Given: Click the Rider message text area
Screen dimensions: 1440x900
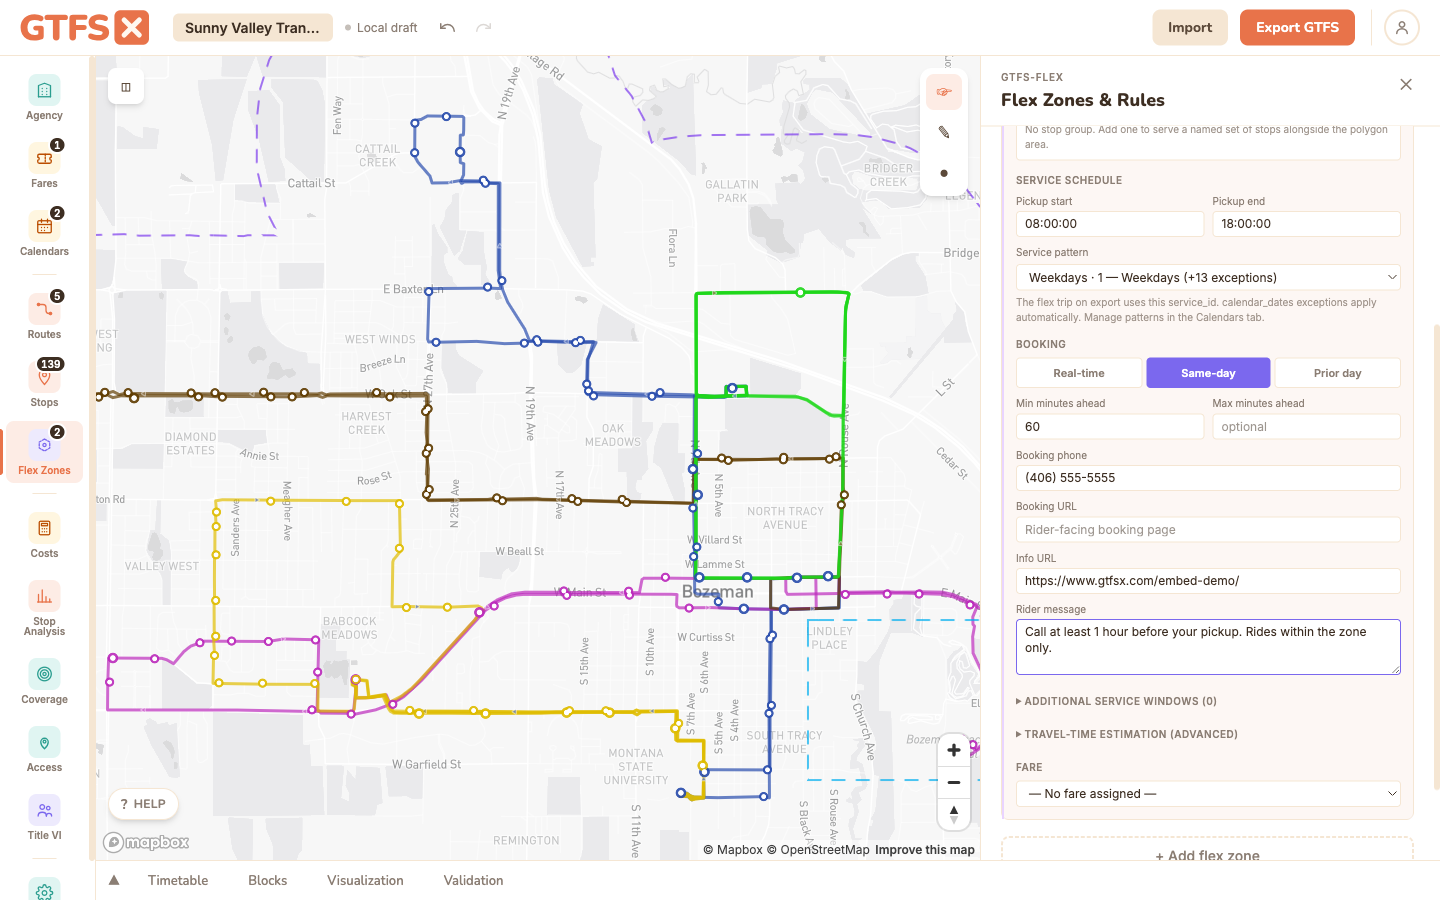Looking at the screenshot, I should pos(1208,647).
